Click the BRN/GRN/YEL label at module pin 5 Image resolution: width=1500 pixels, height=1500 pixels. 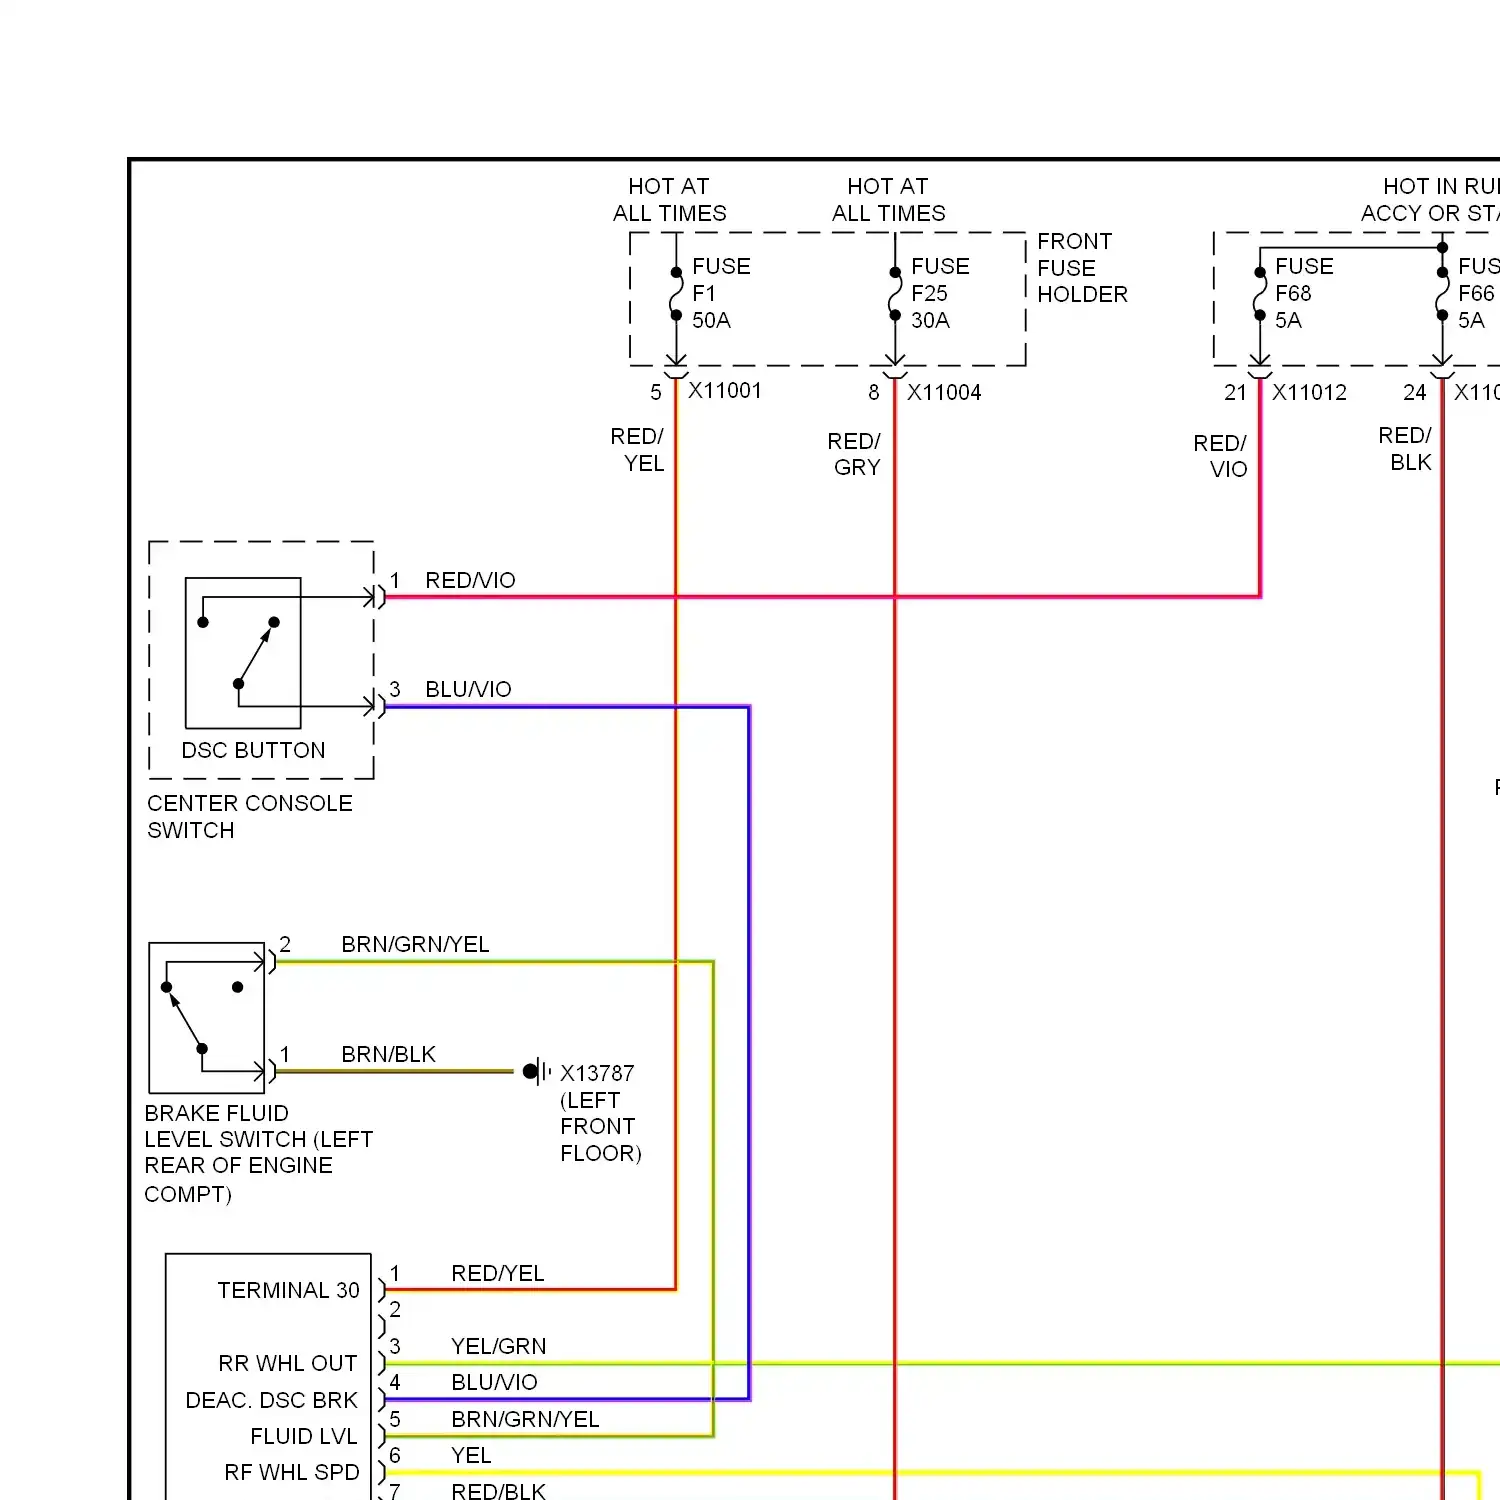(x=525, y=1419)
